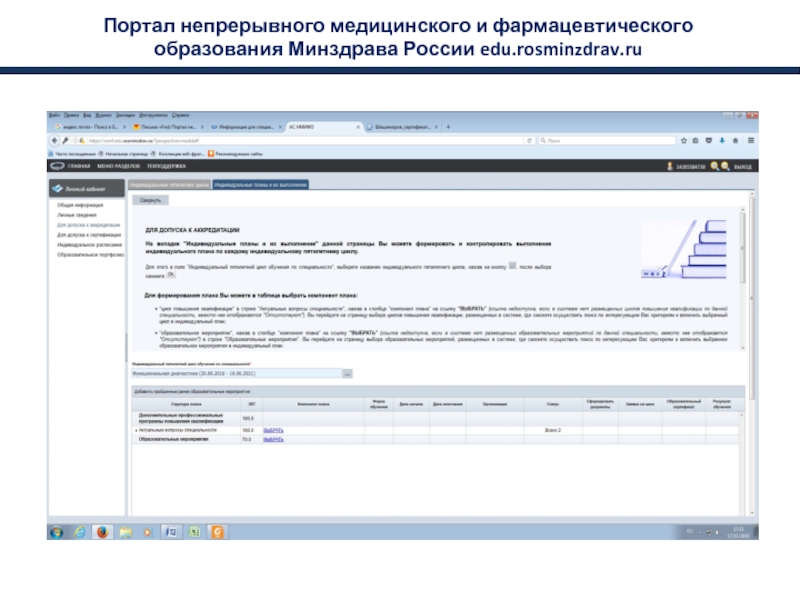Open 'Личные сведения' in the sidebar

(x=75, y=215)
